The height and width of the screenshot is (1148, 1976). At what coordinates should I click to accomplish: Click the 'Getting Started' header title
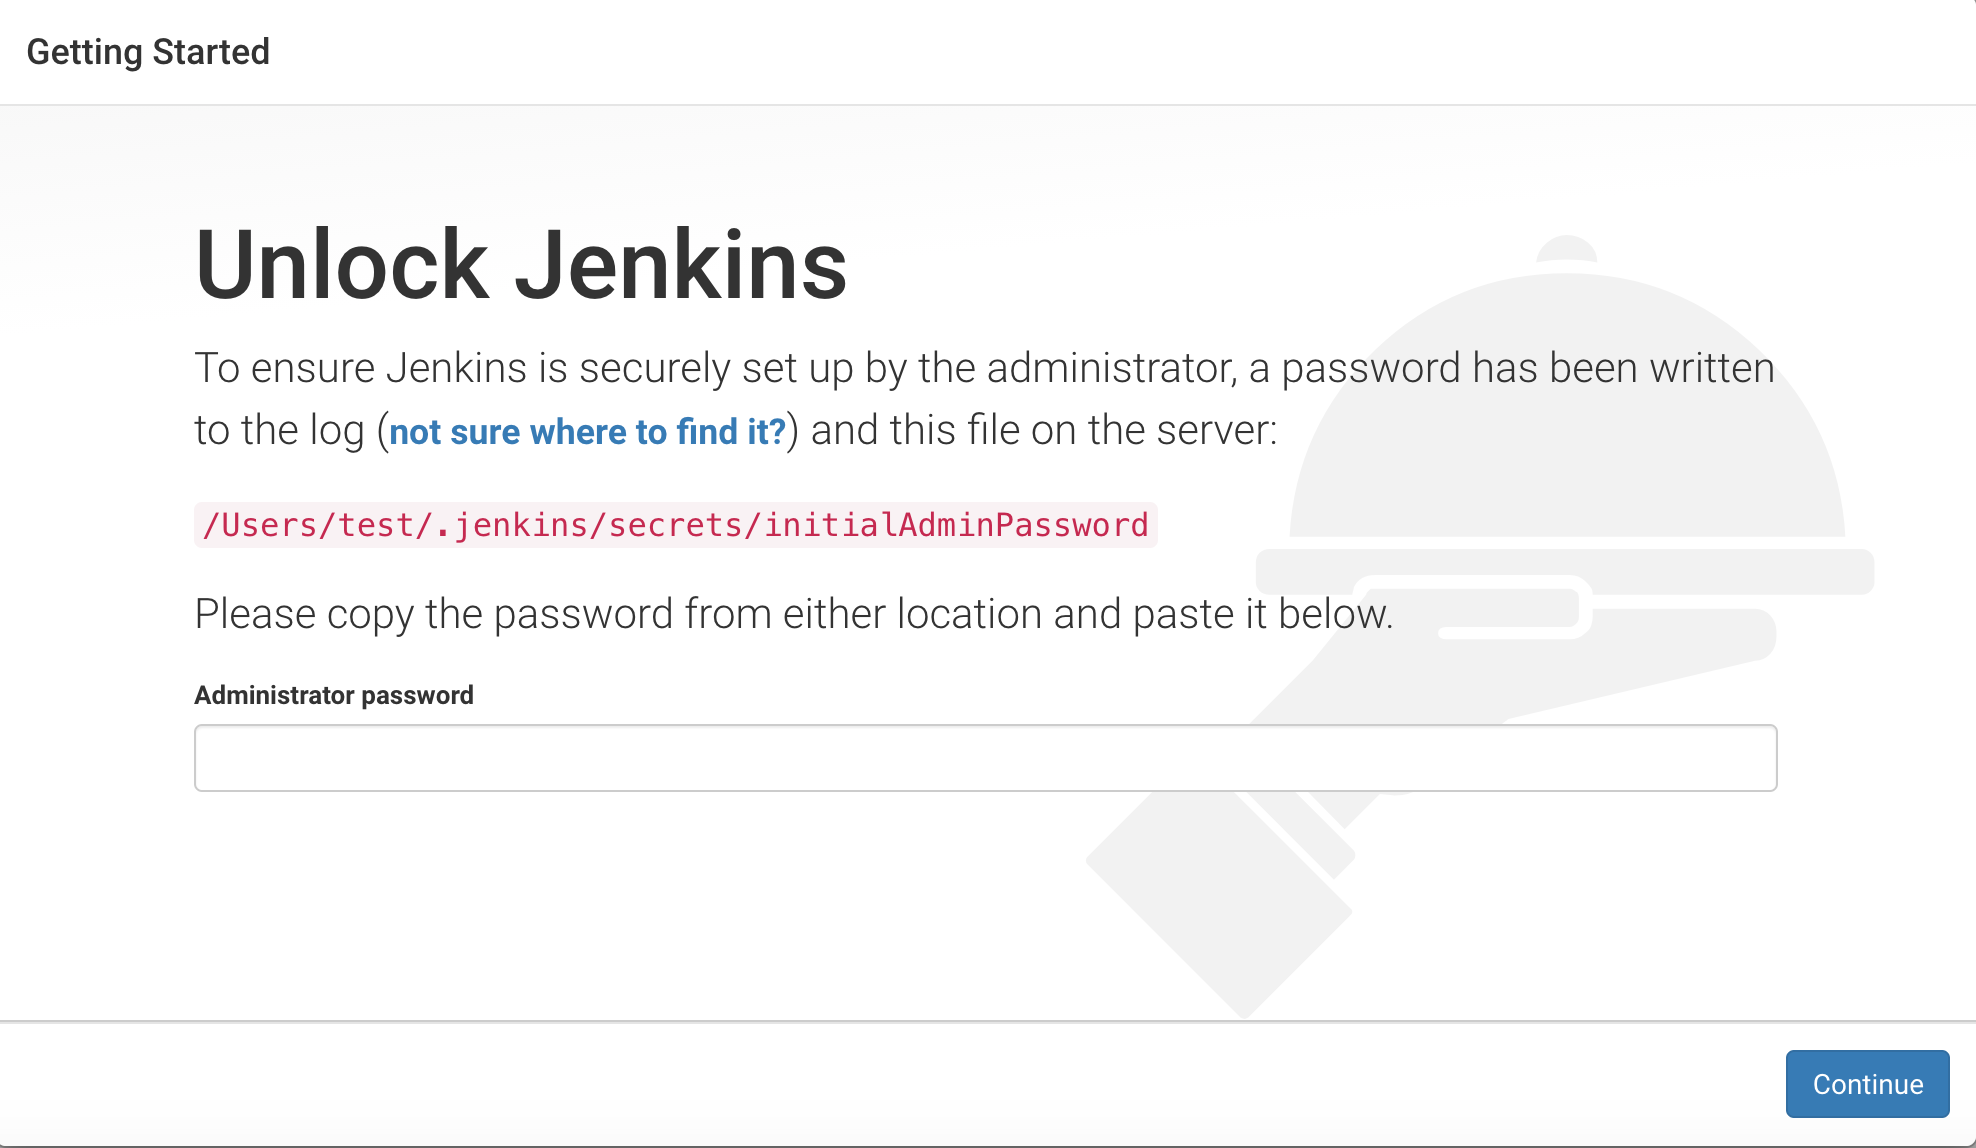point(149,51)
